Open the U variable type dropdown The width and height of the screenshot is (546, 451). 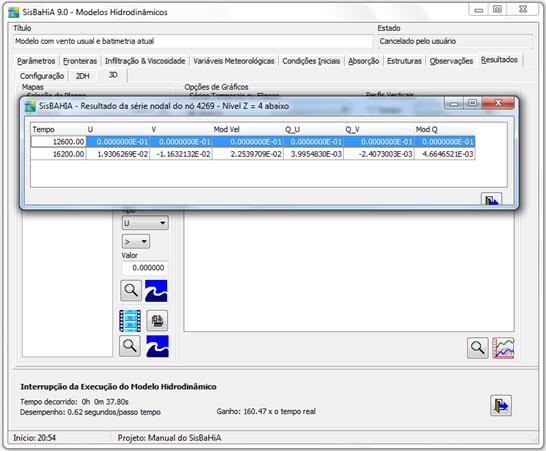(145, 223)
